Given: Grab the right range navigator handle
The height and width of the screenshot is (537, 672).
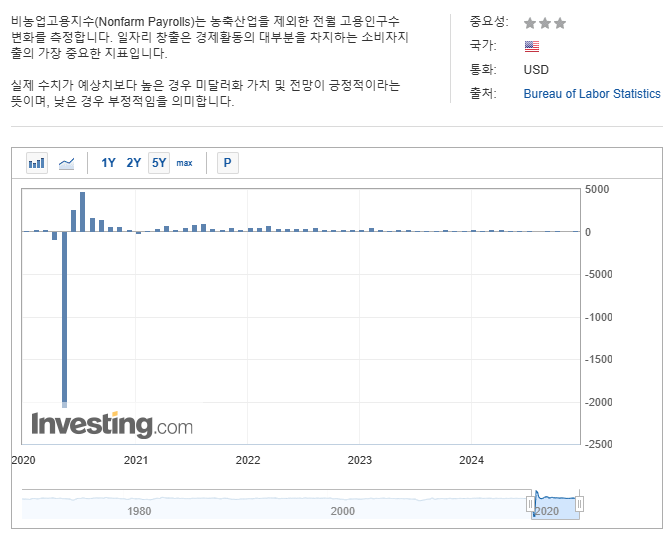Looking at the screenshot, I should pyautogui.click(x=579, y=504).
